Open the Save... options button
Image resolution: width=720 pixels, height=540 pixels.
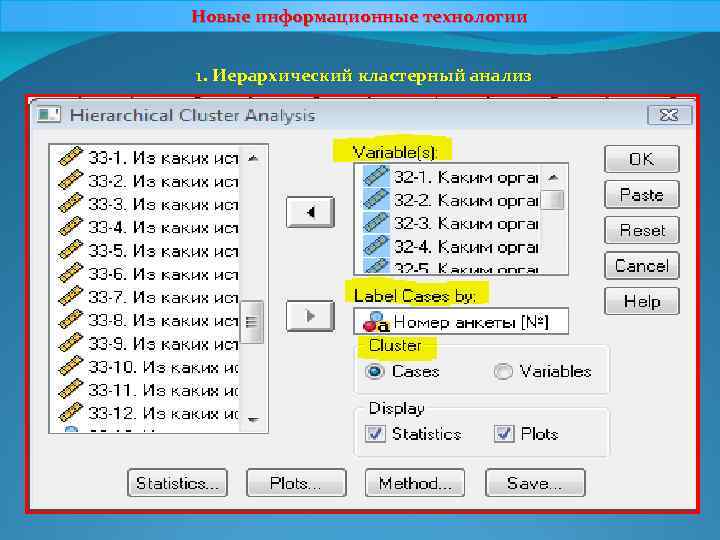(535, 483)
